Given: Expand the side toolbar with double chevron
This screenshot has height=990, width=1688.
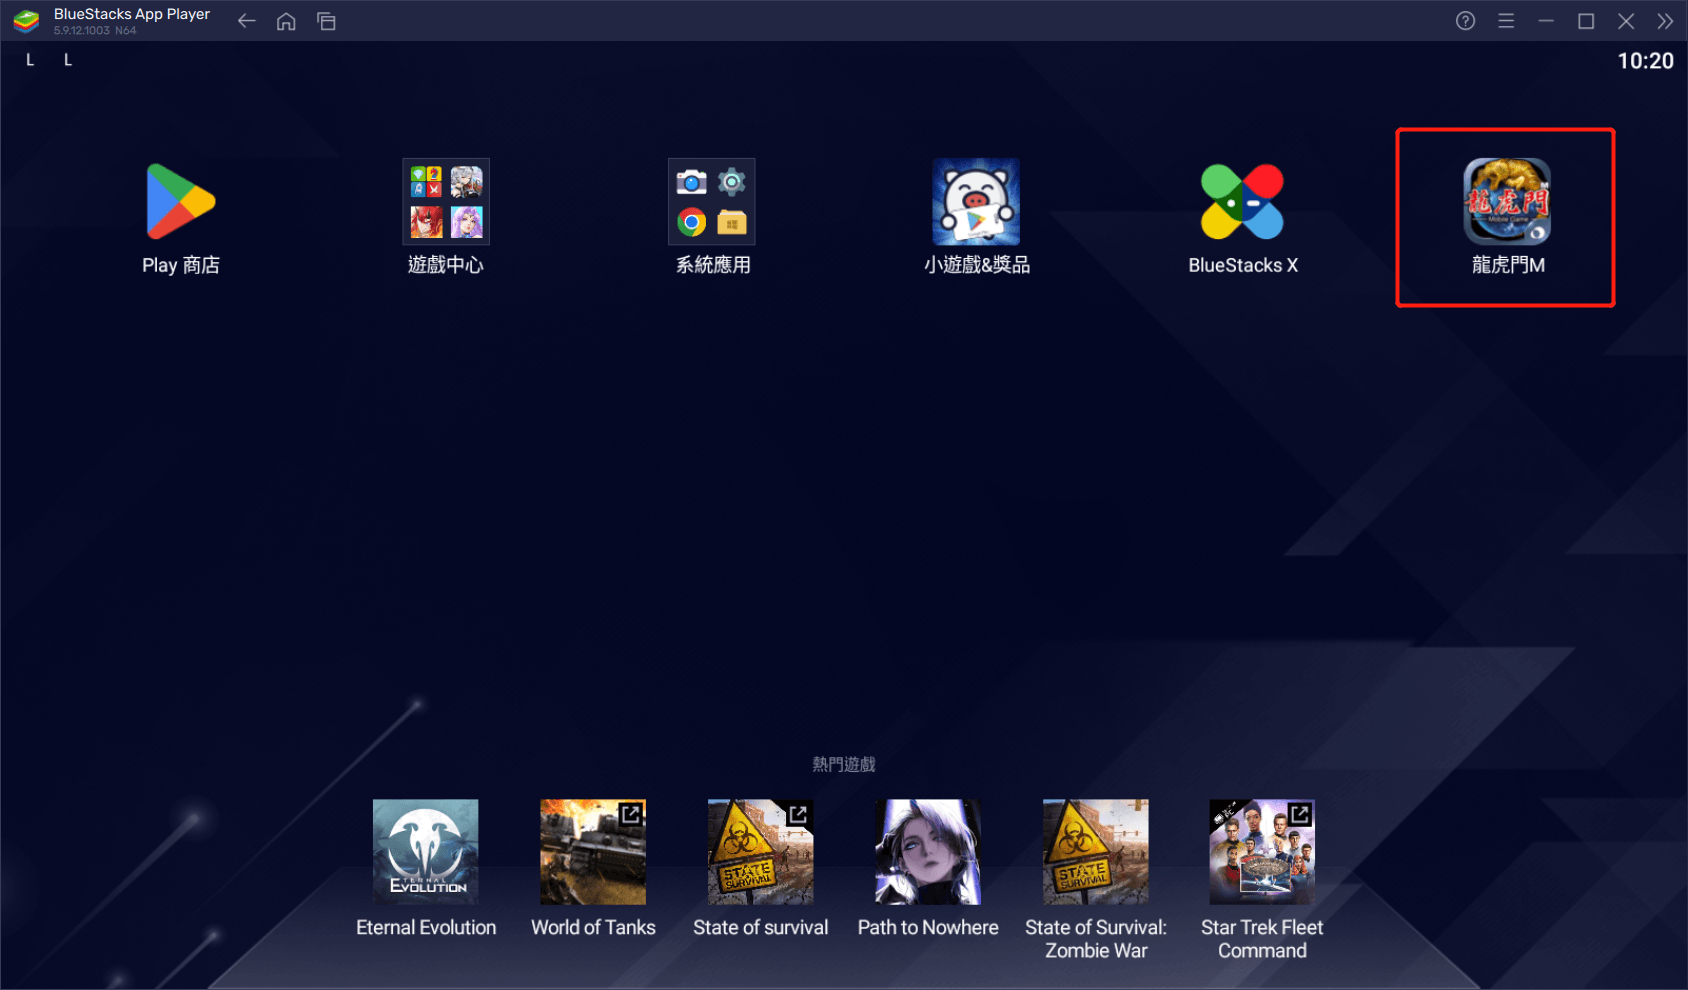Looking at the screenshot, I should [x=1665, y=21].
